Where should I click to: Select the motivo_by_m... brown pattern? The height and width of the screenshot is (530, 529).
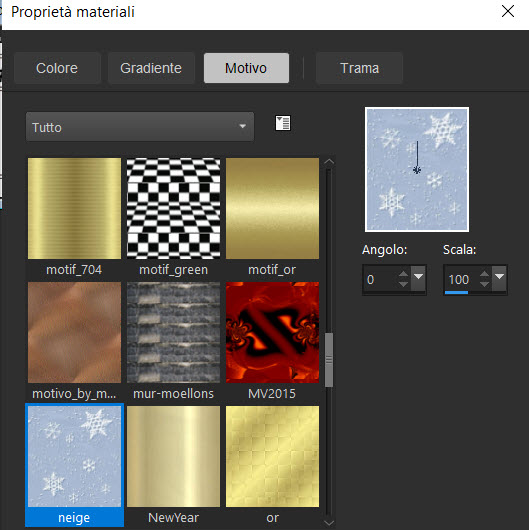click(74, 332)
